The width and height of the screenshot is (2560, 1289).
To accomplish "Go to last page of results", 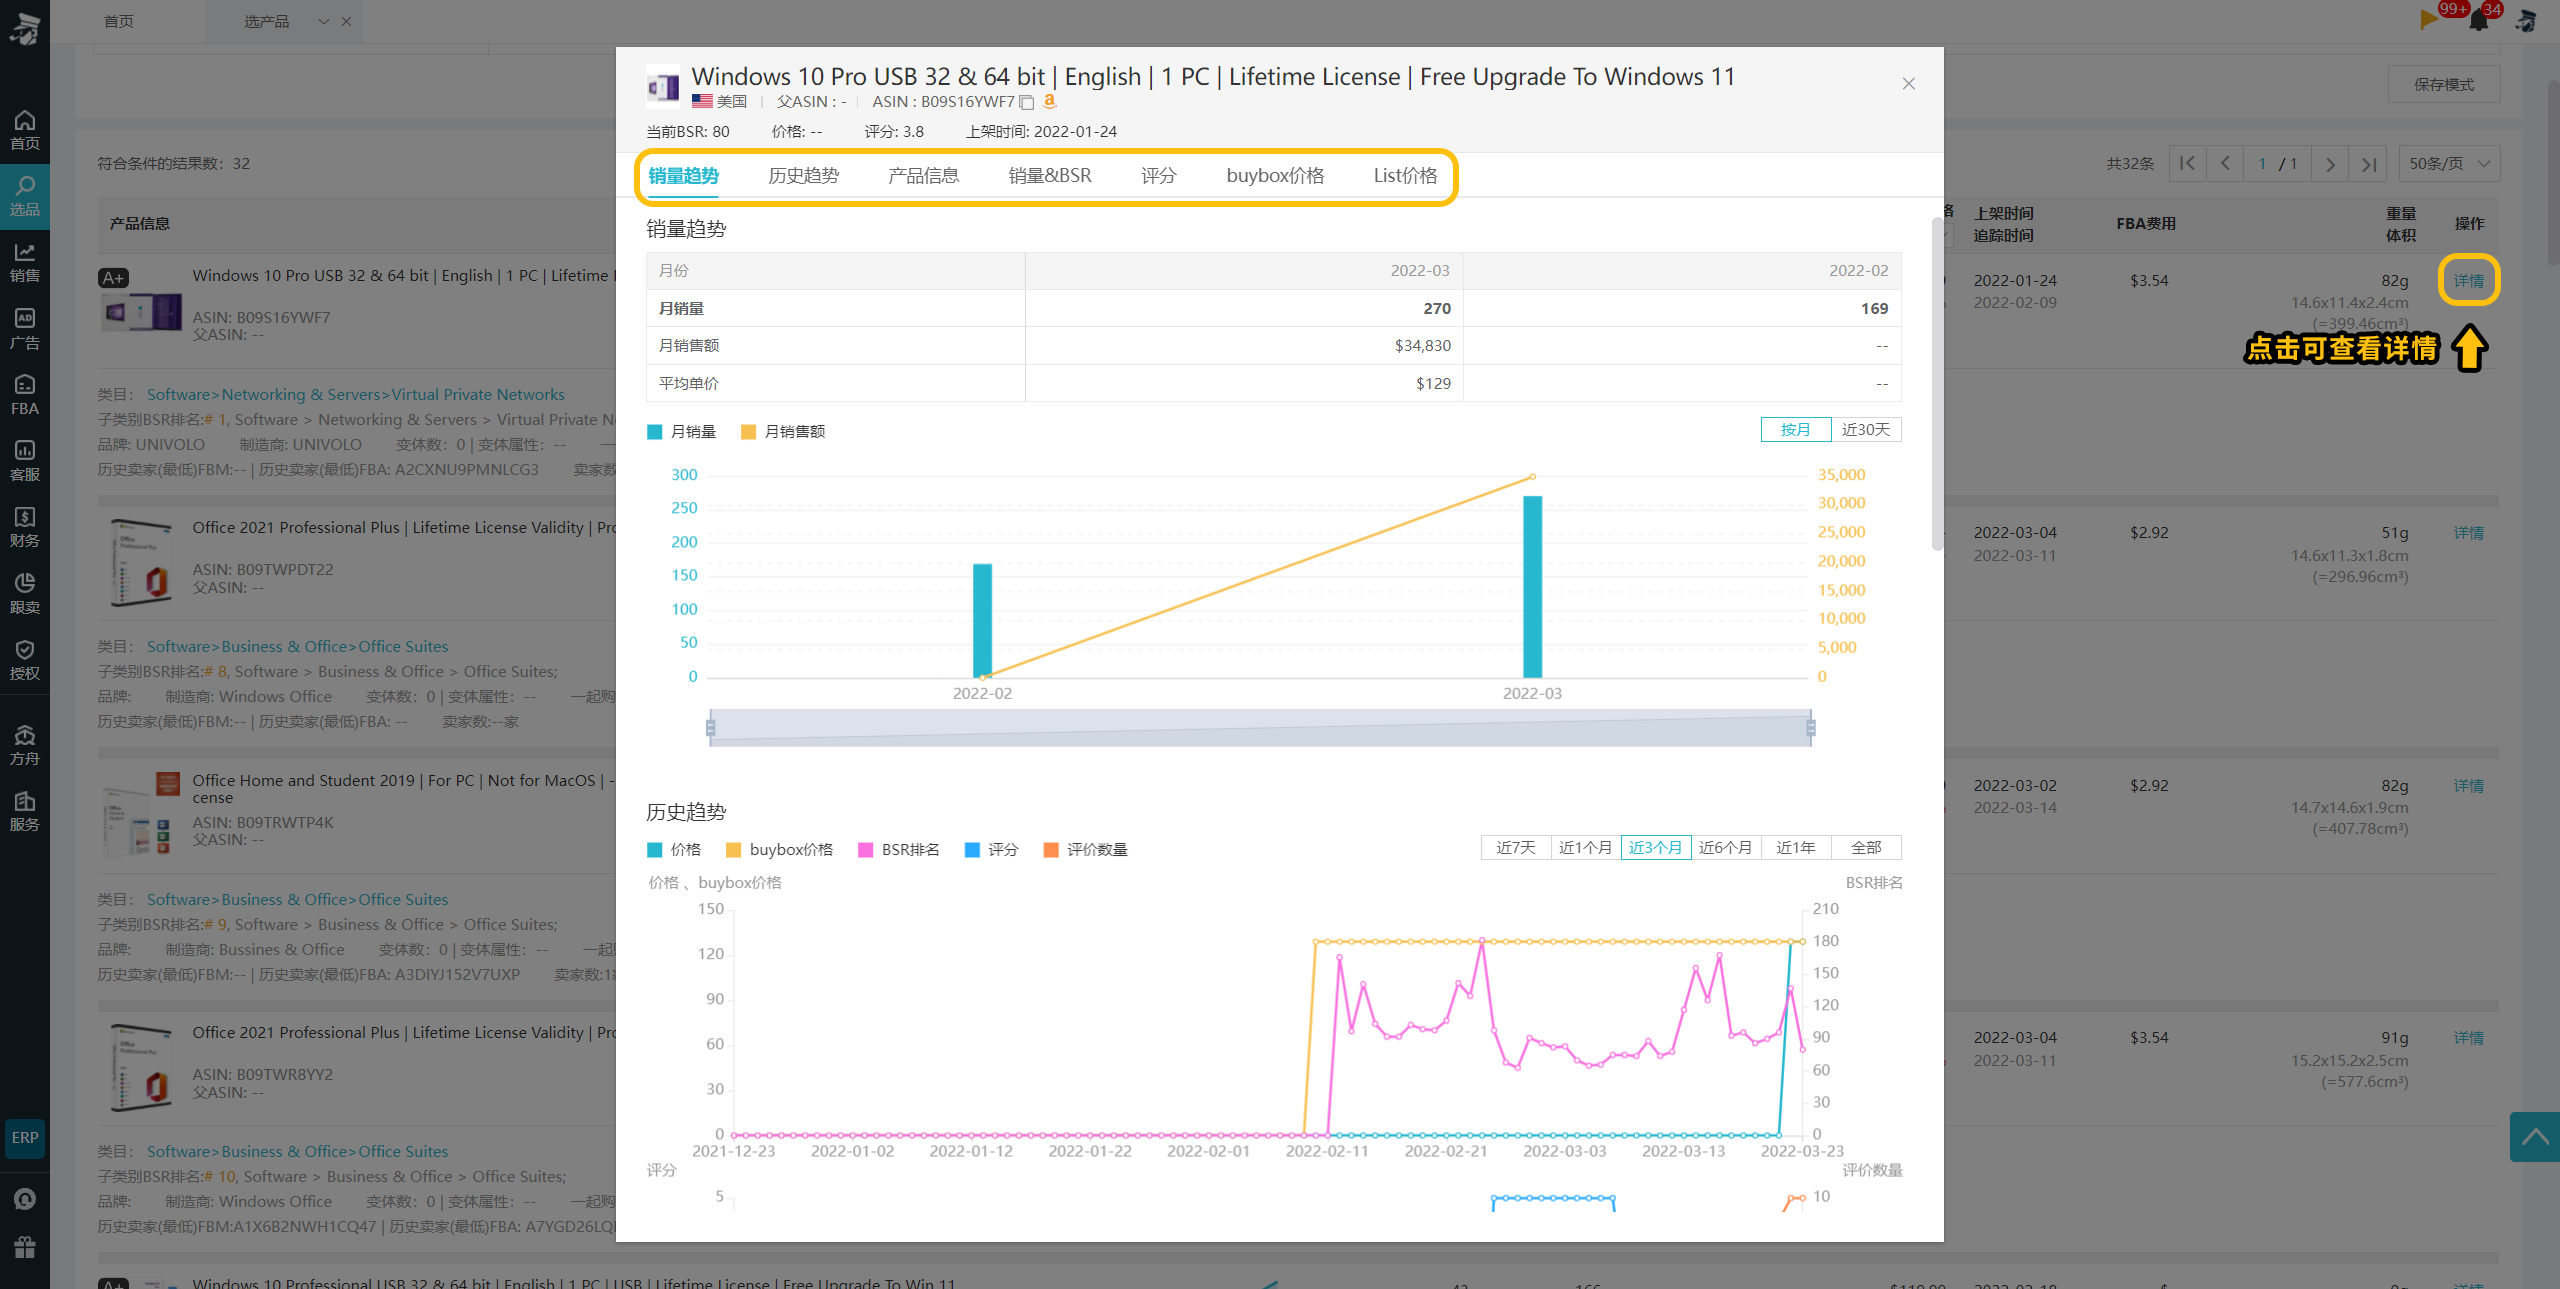I will (x=2368, y=163).
